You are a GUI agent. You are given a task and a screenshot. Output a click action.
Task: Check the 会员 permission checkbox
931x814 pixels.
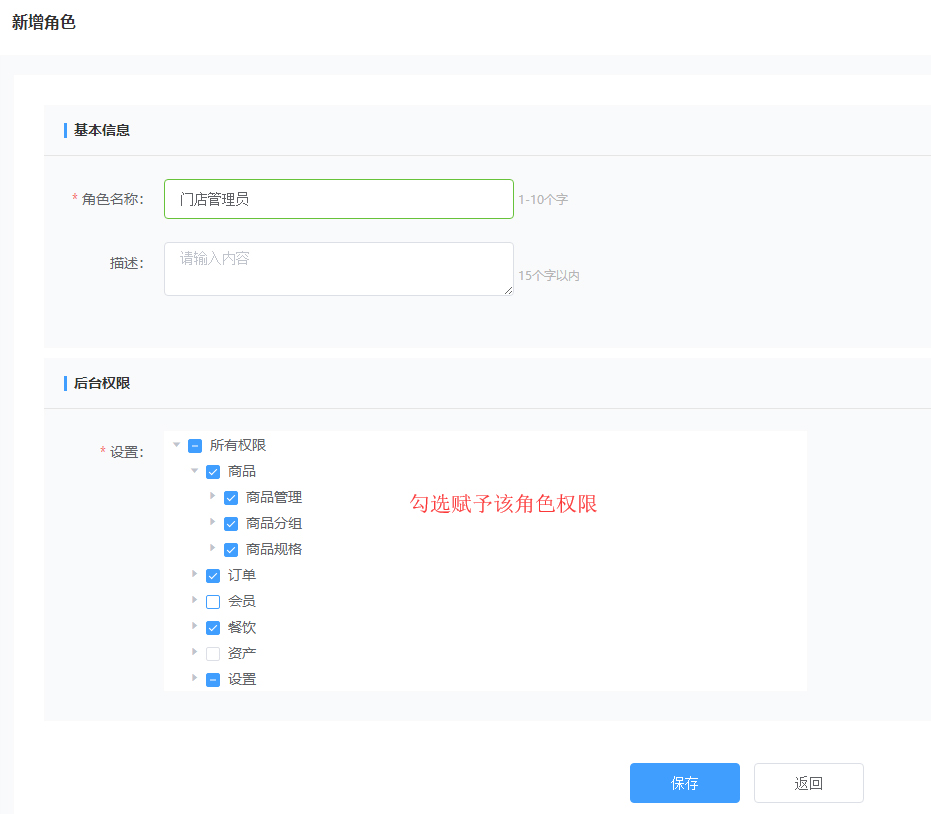click(x=213, y=602)
